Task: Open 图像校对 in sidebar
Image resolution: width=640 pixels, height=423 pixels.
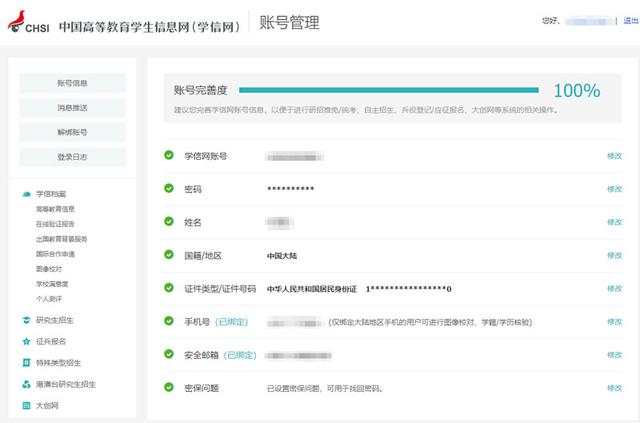Action: 49,269
